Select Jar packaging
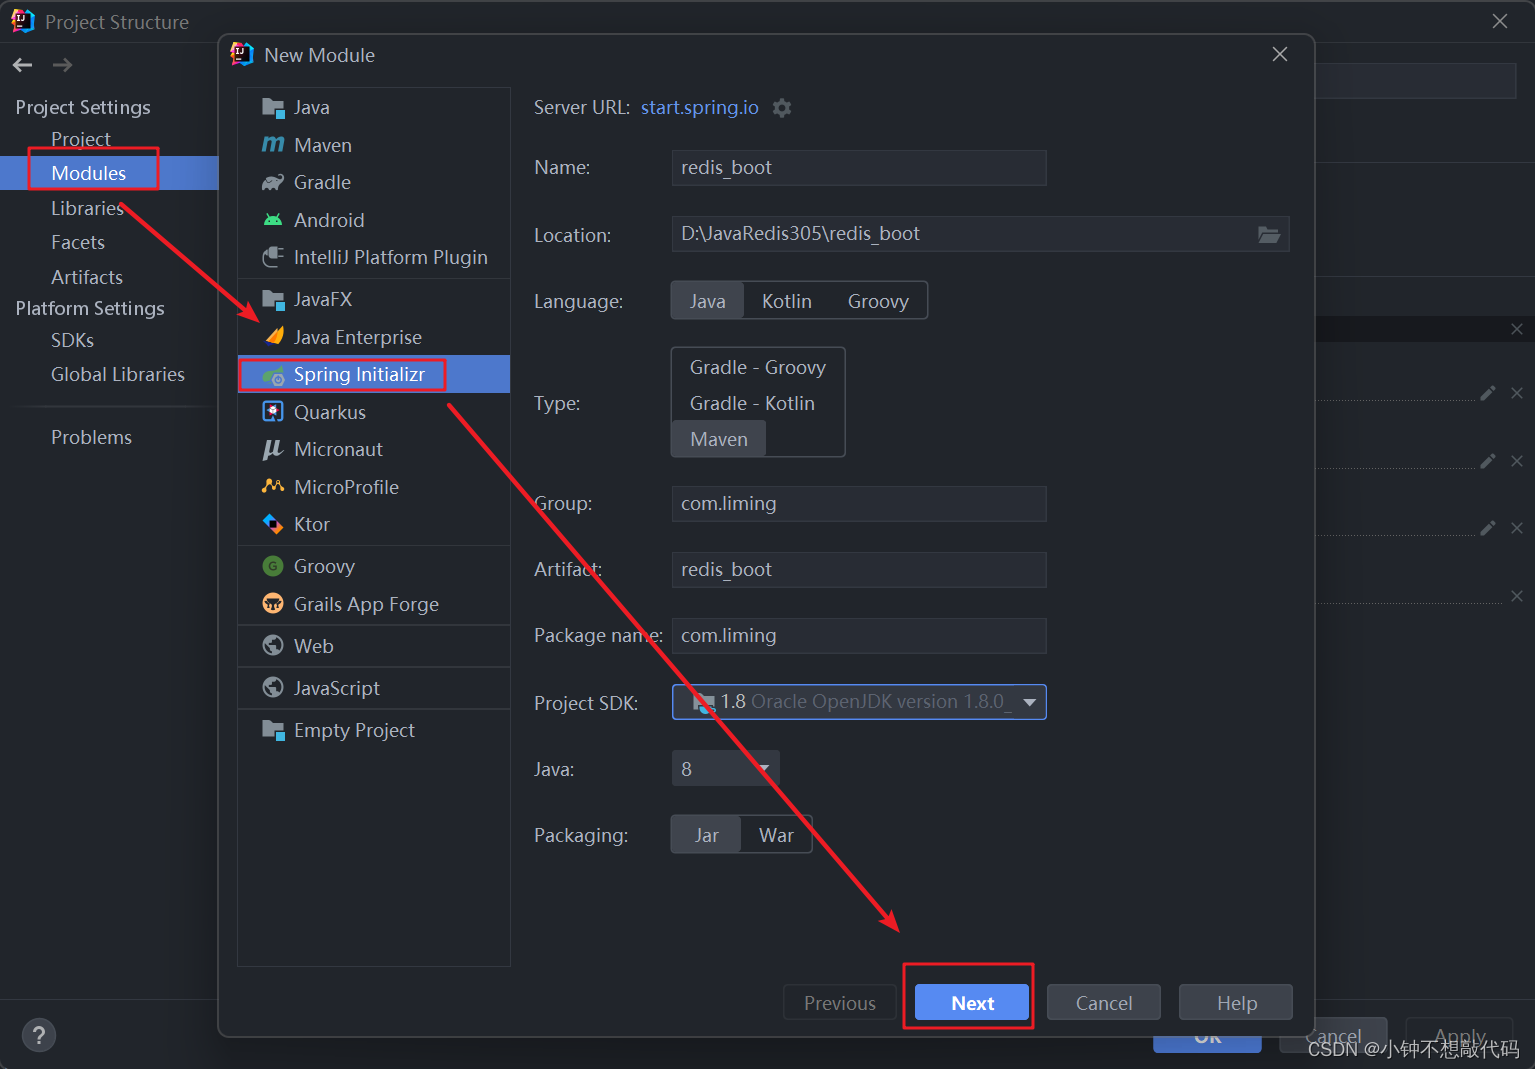The width and height of the screenshot is (1535, 1069). [x=707, y=835]
